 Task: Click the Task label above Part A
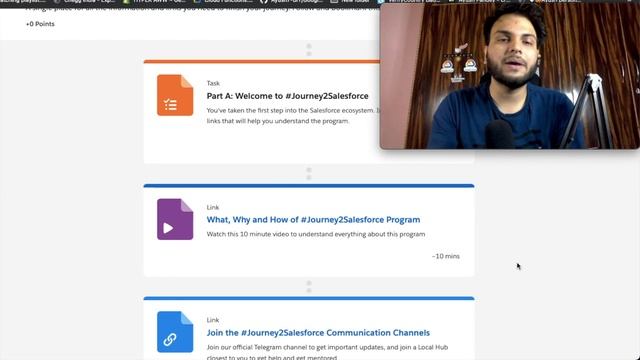(x=213, y=83)
